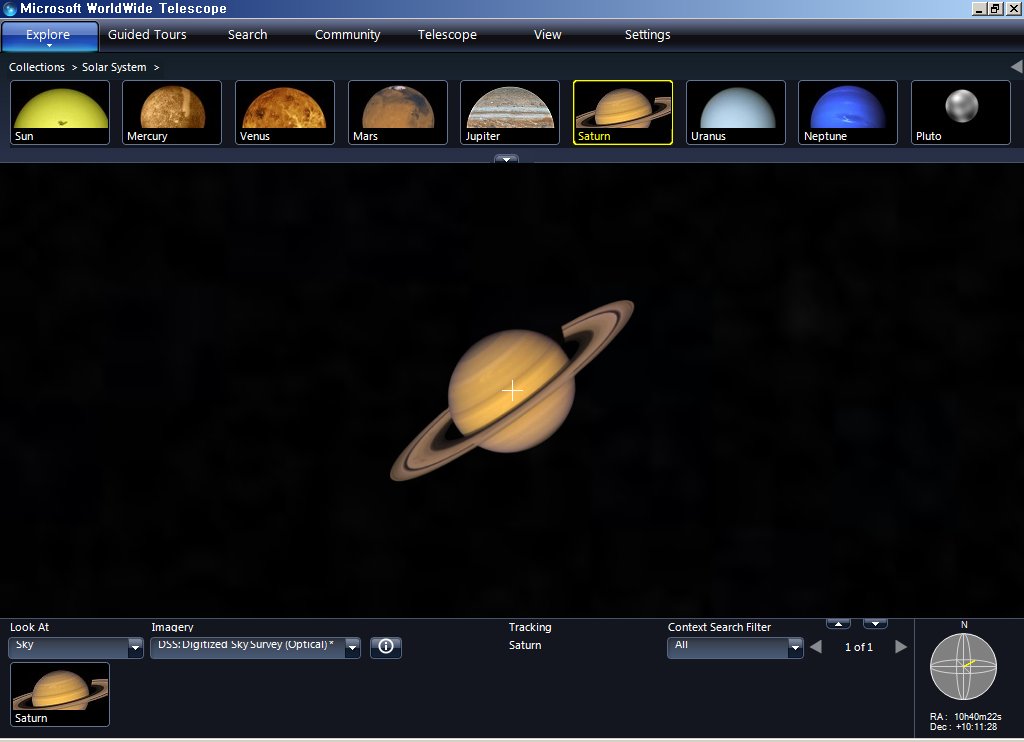
Task: Select the Uranus thumbnail
Action: 736,112
